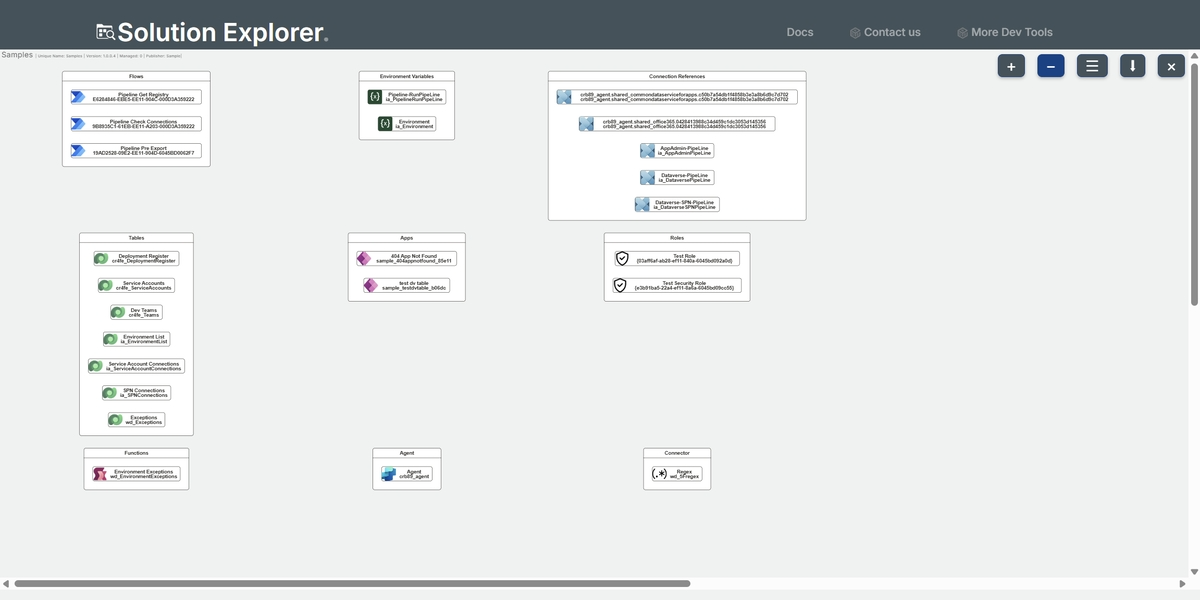Click the Regex connector icon
This screenshot has height=600, width=1200.
659,474
